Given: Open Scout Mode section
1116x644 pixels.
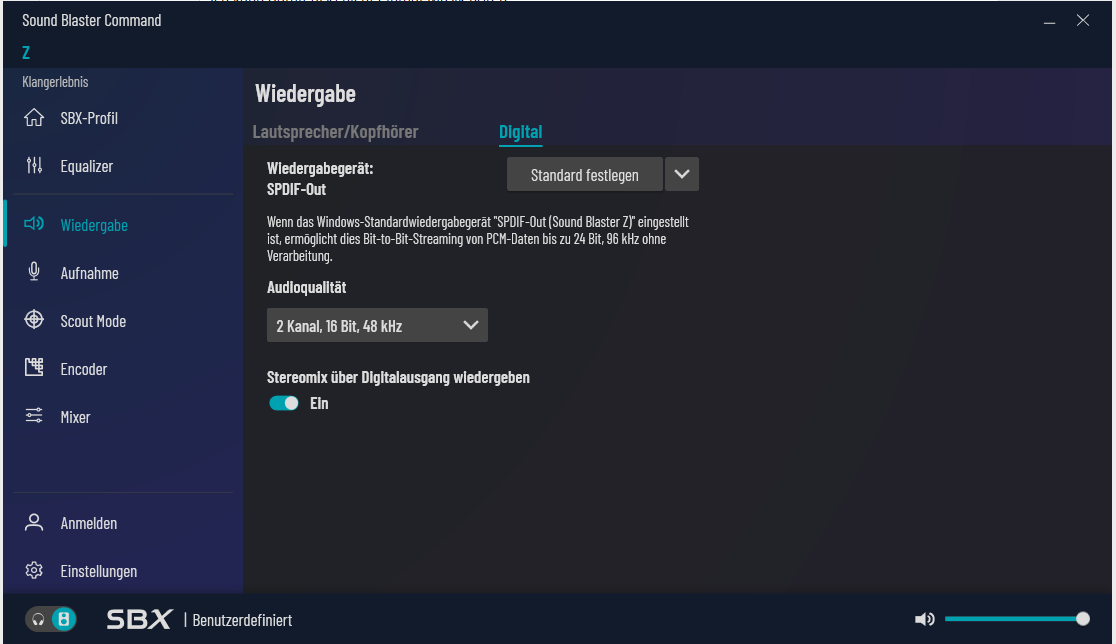Looking at the screenshot, I should pos(93,321).
